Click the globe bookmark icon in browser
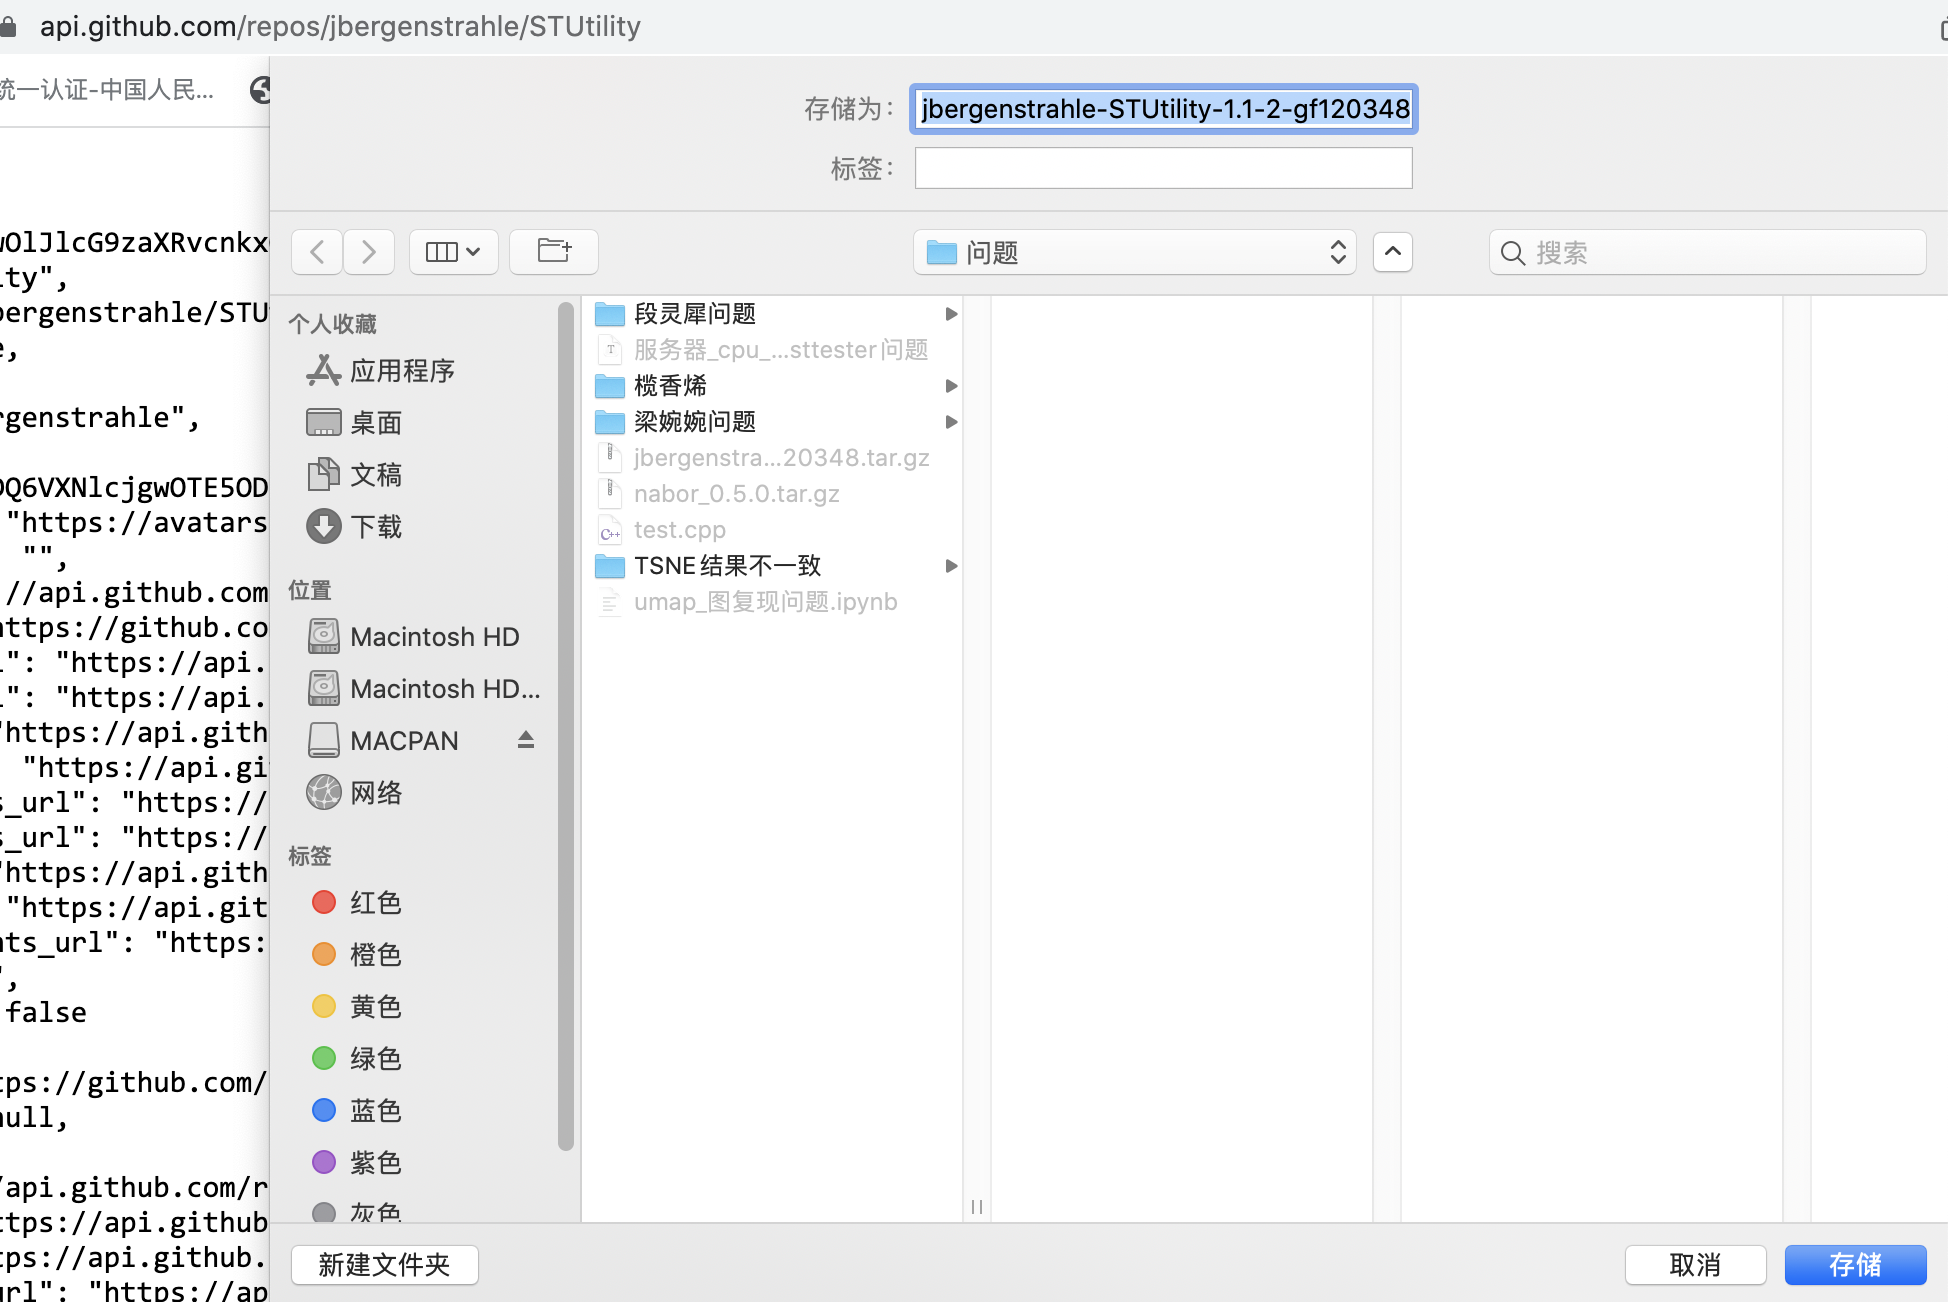1948x1302 pixels. (x=260, y=90)
